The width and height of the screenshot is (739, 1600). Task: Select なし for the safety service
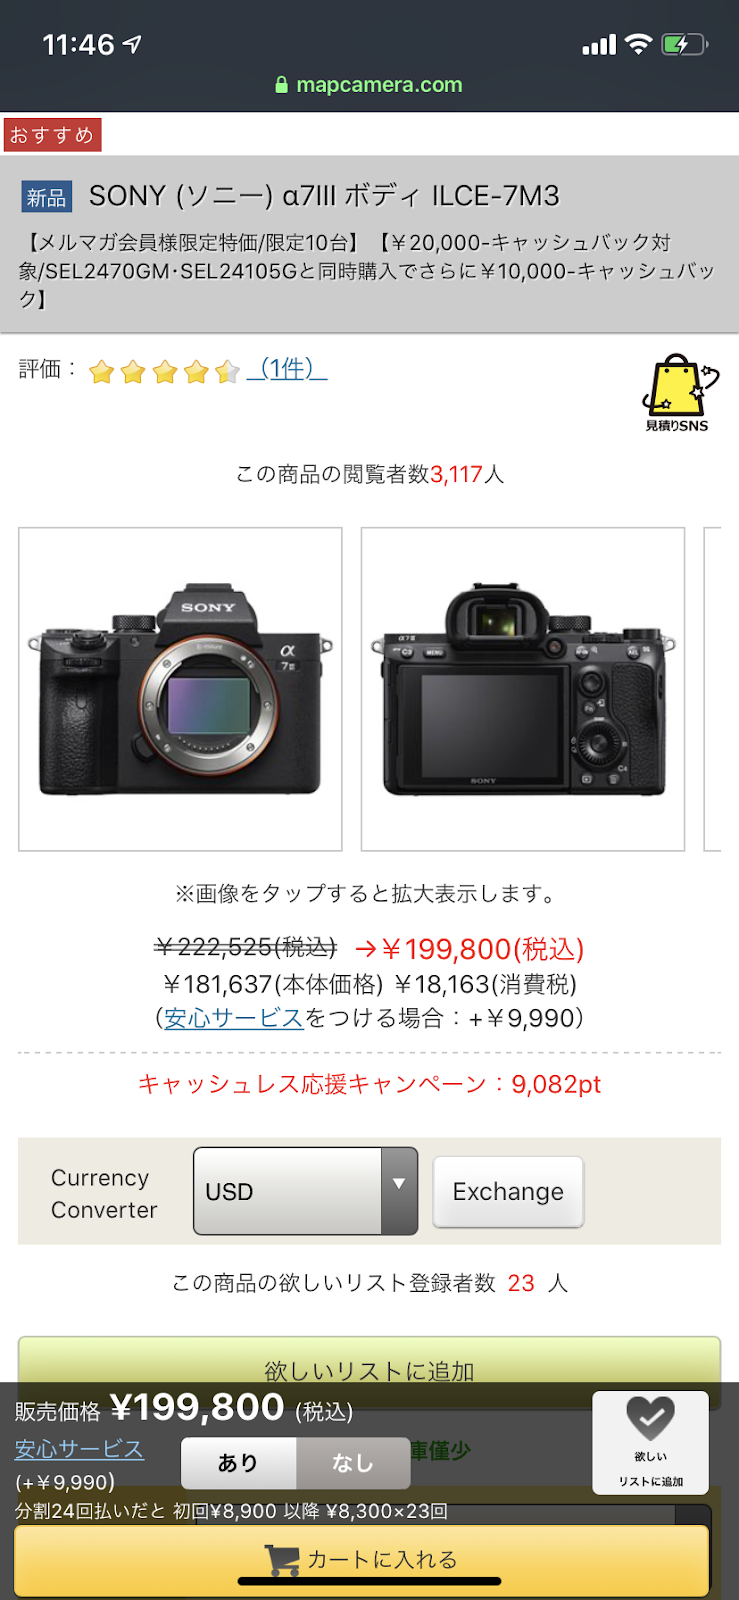353,1463
